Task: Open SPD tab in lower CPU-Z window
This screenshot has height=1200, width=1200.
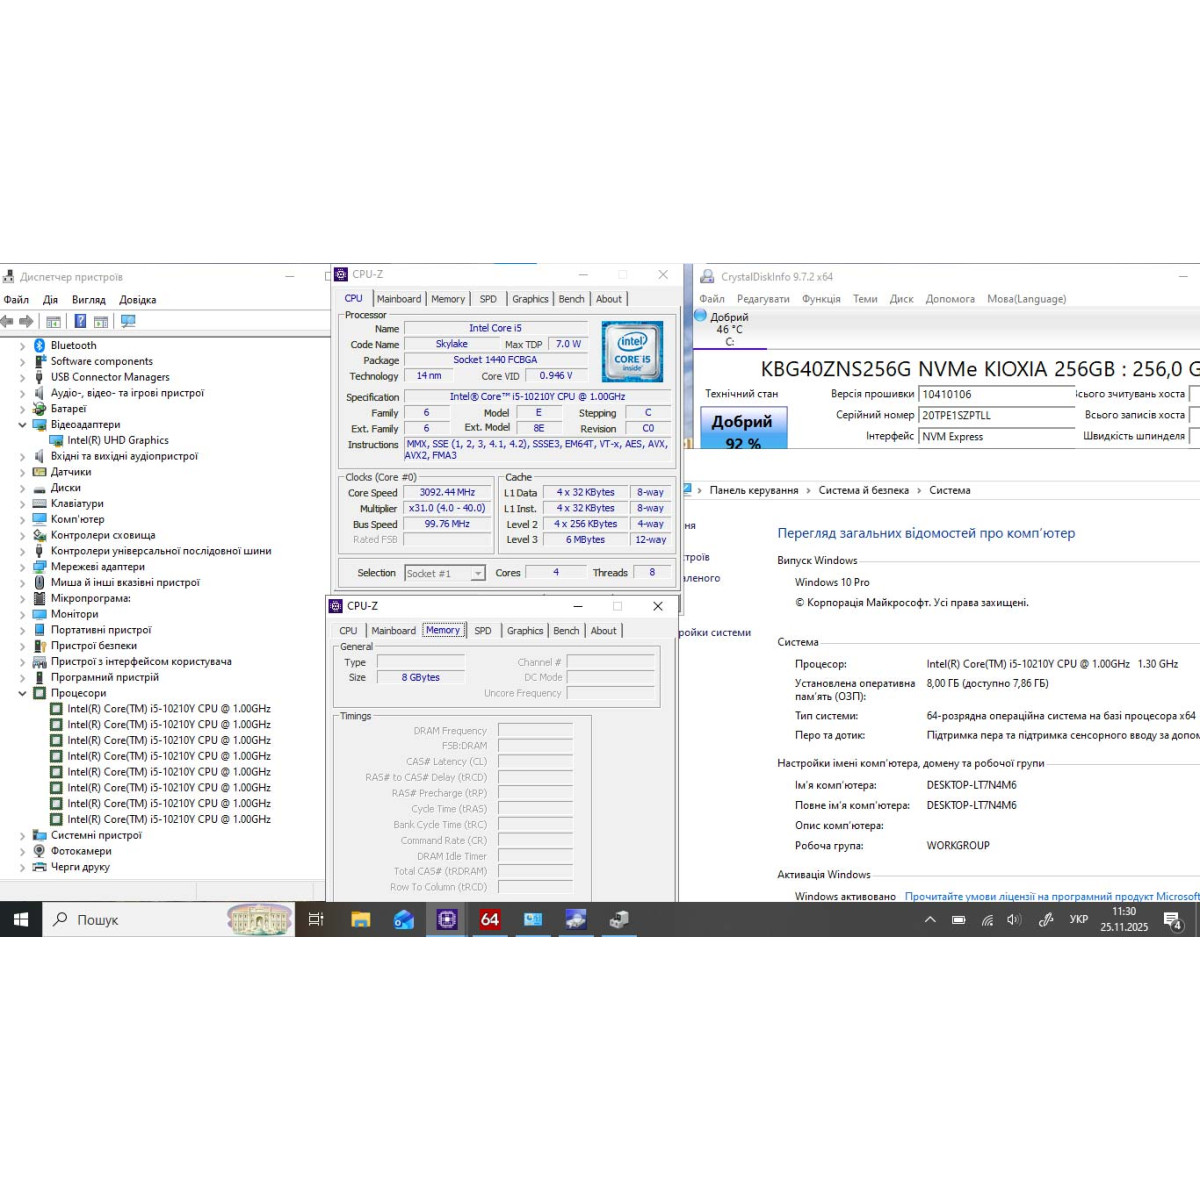Action: pyautogui.click(x=483, y=631)
